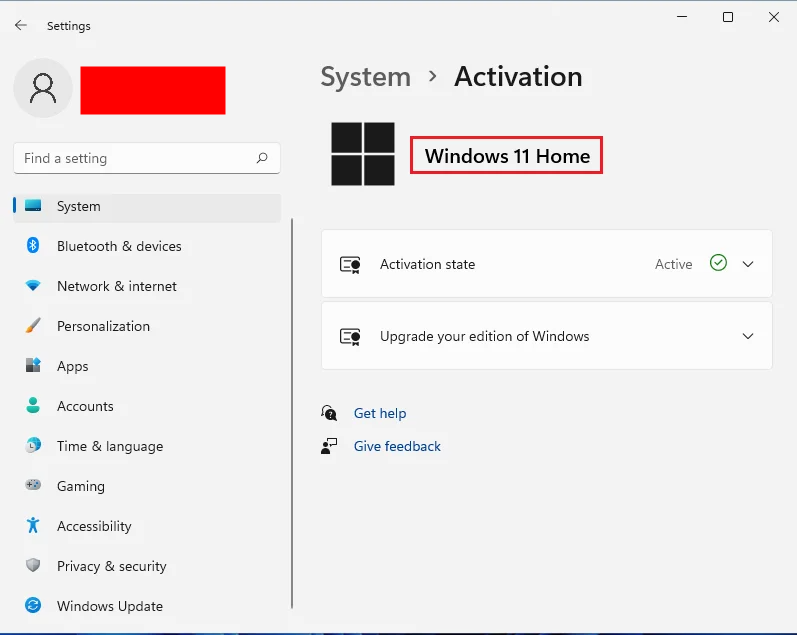Close the Settings window

(774, 17)
